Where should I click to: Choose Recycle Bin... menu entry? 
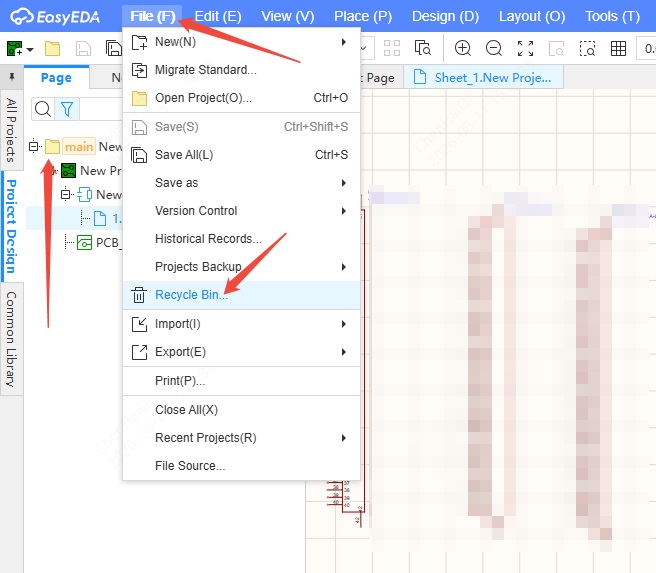[x=241, y=295]
